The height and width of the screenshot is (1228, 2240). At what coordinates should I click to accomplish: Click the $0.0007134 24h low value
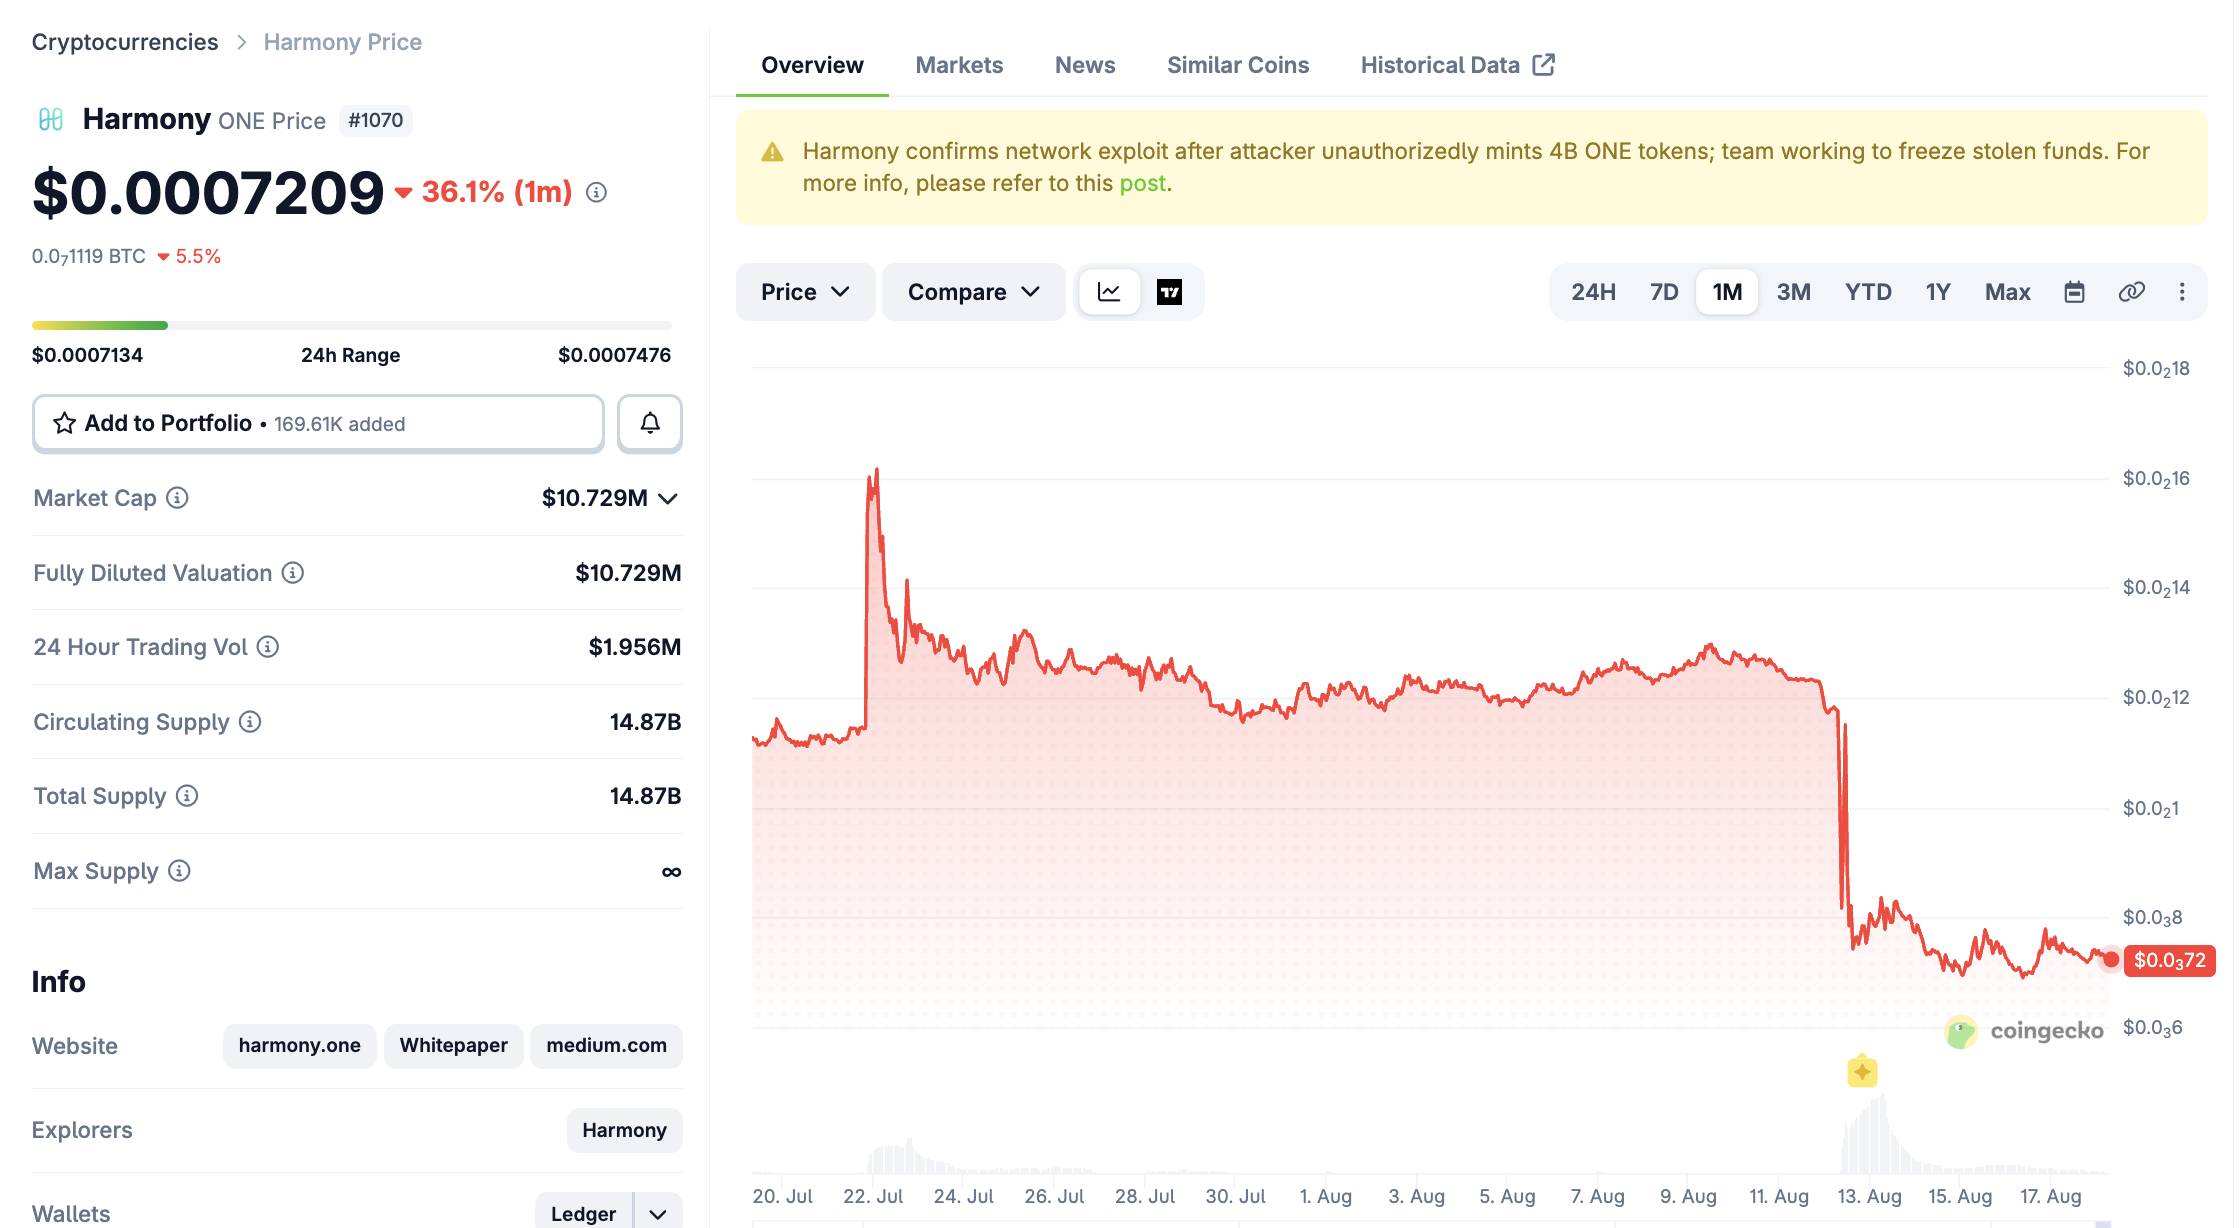pyautogui.click(x=87, y=355)
